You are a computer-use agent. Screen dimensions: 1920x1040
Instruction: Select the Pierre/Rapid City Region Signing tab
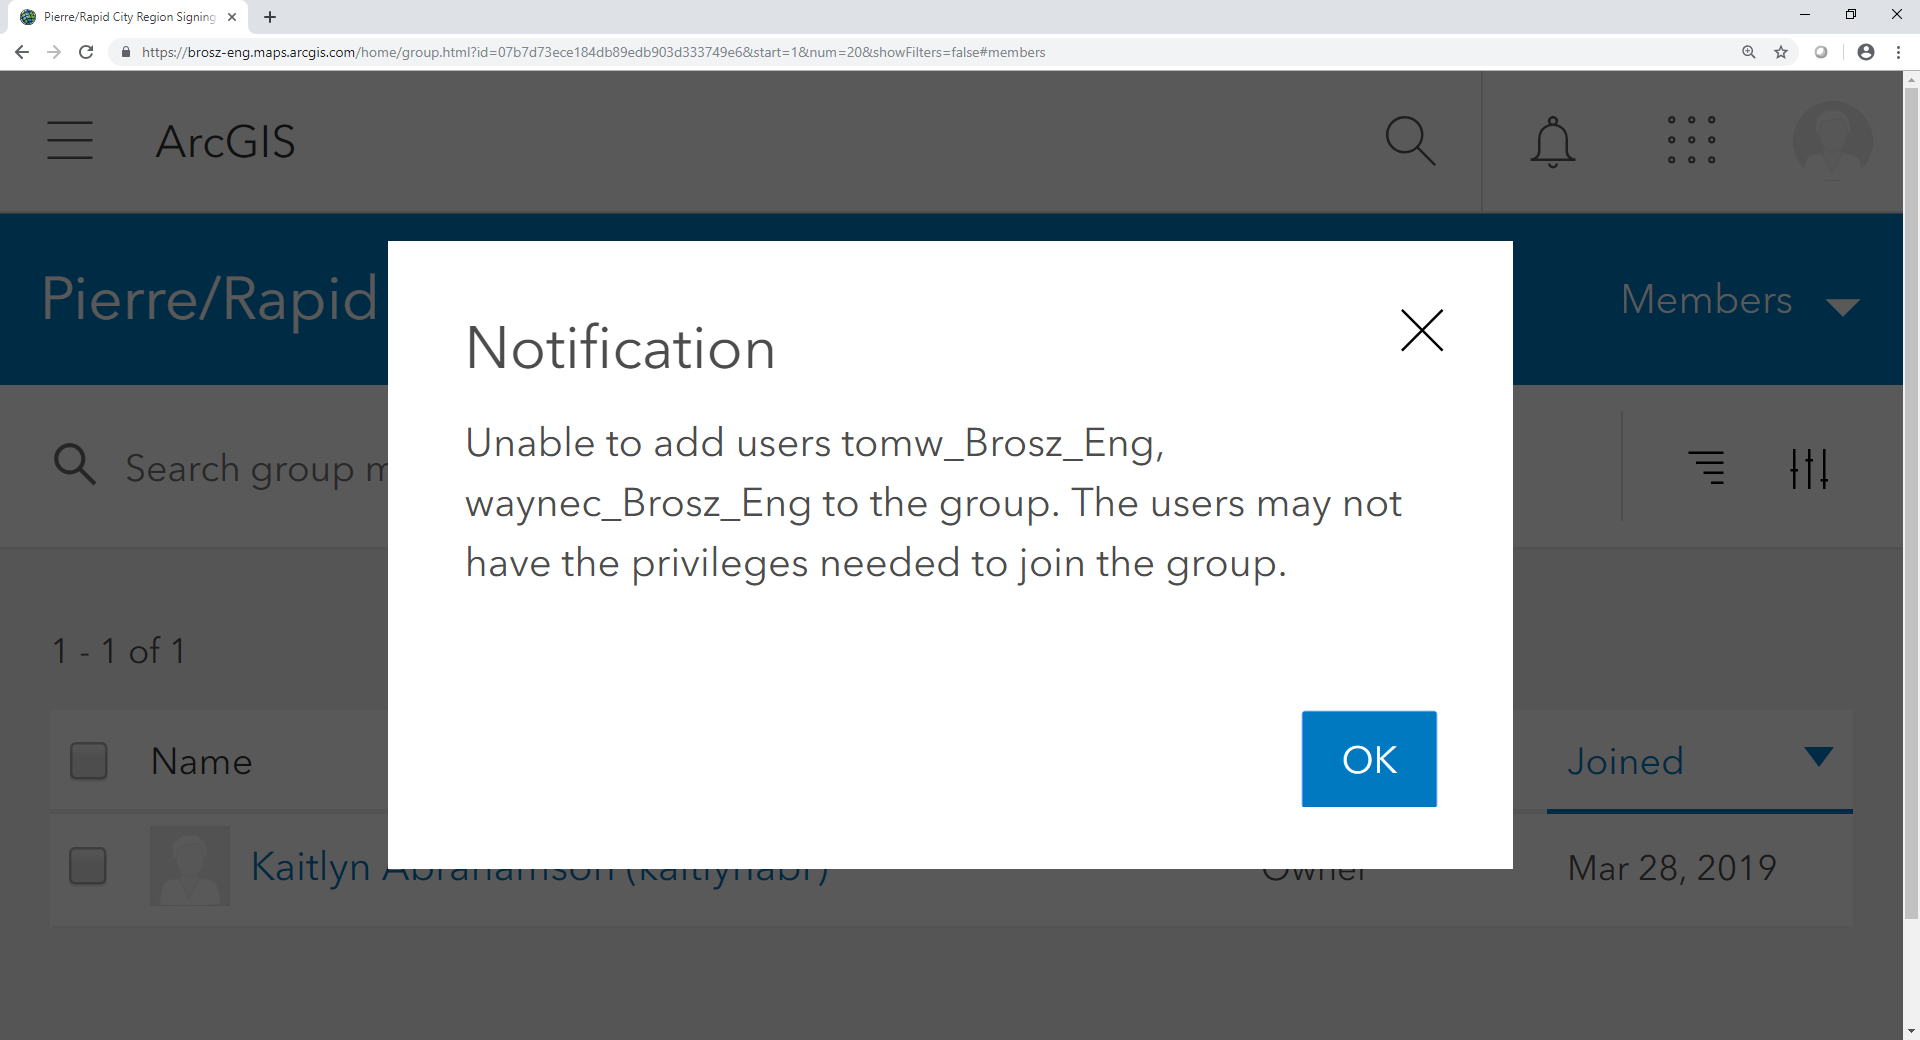click(128, 17)
